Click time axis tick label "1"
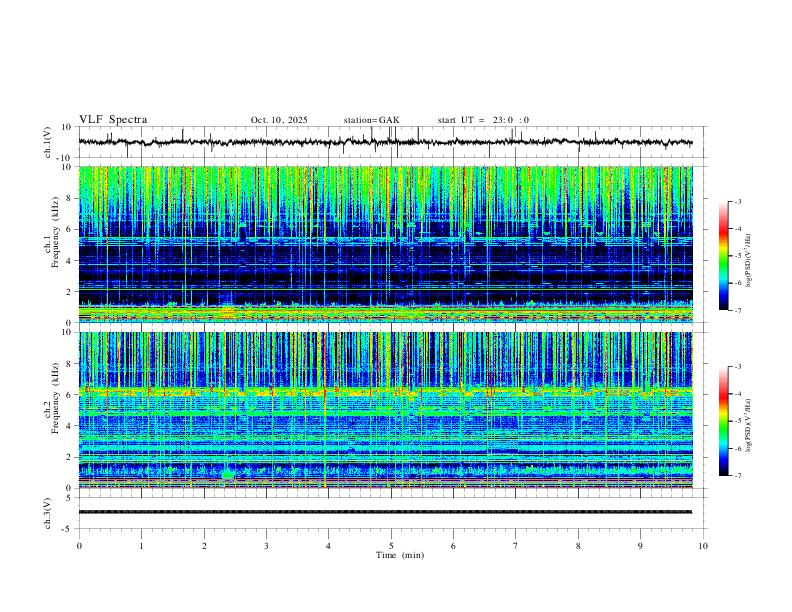792x612 pixels. [x=141, y=546]
